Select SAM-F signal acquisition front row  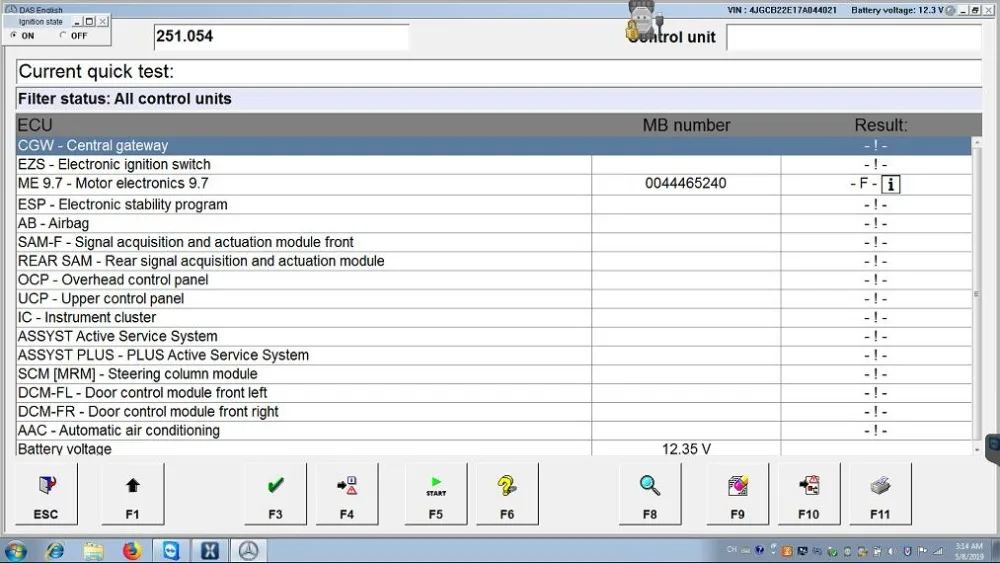[x=494, y=242]
